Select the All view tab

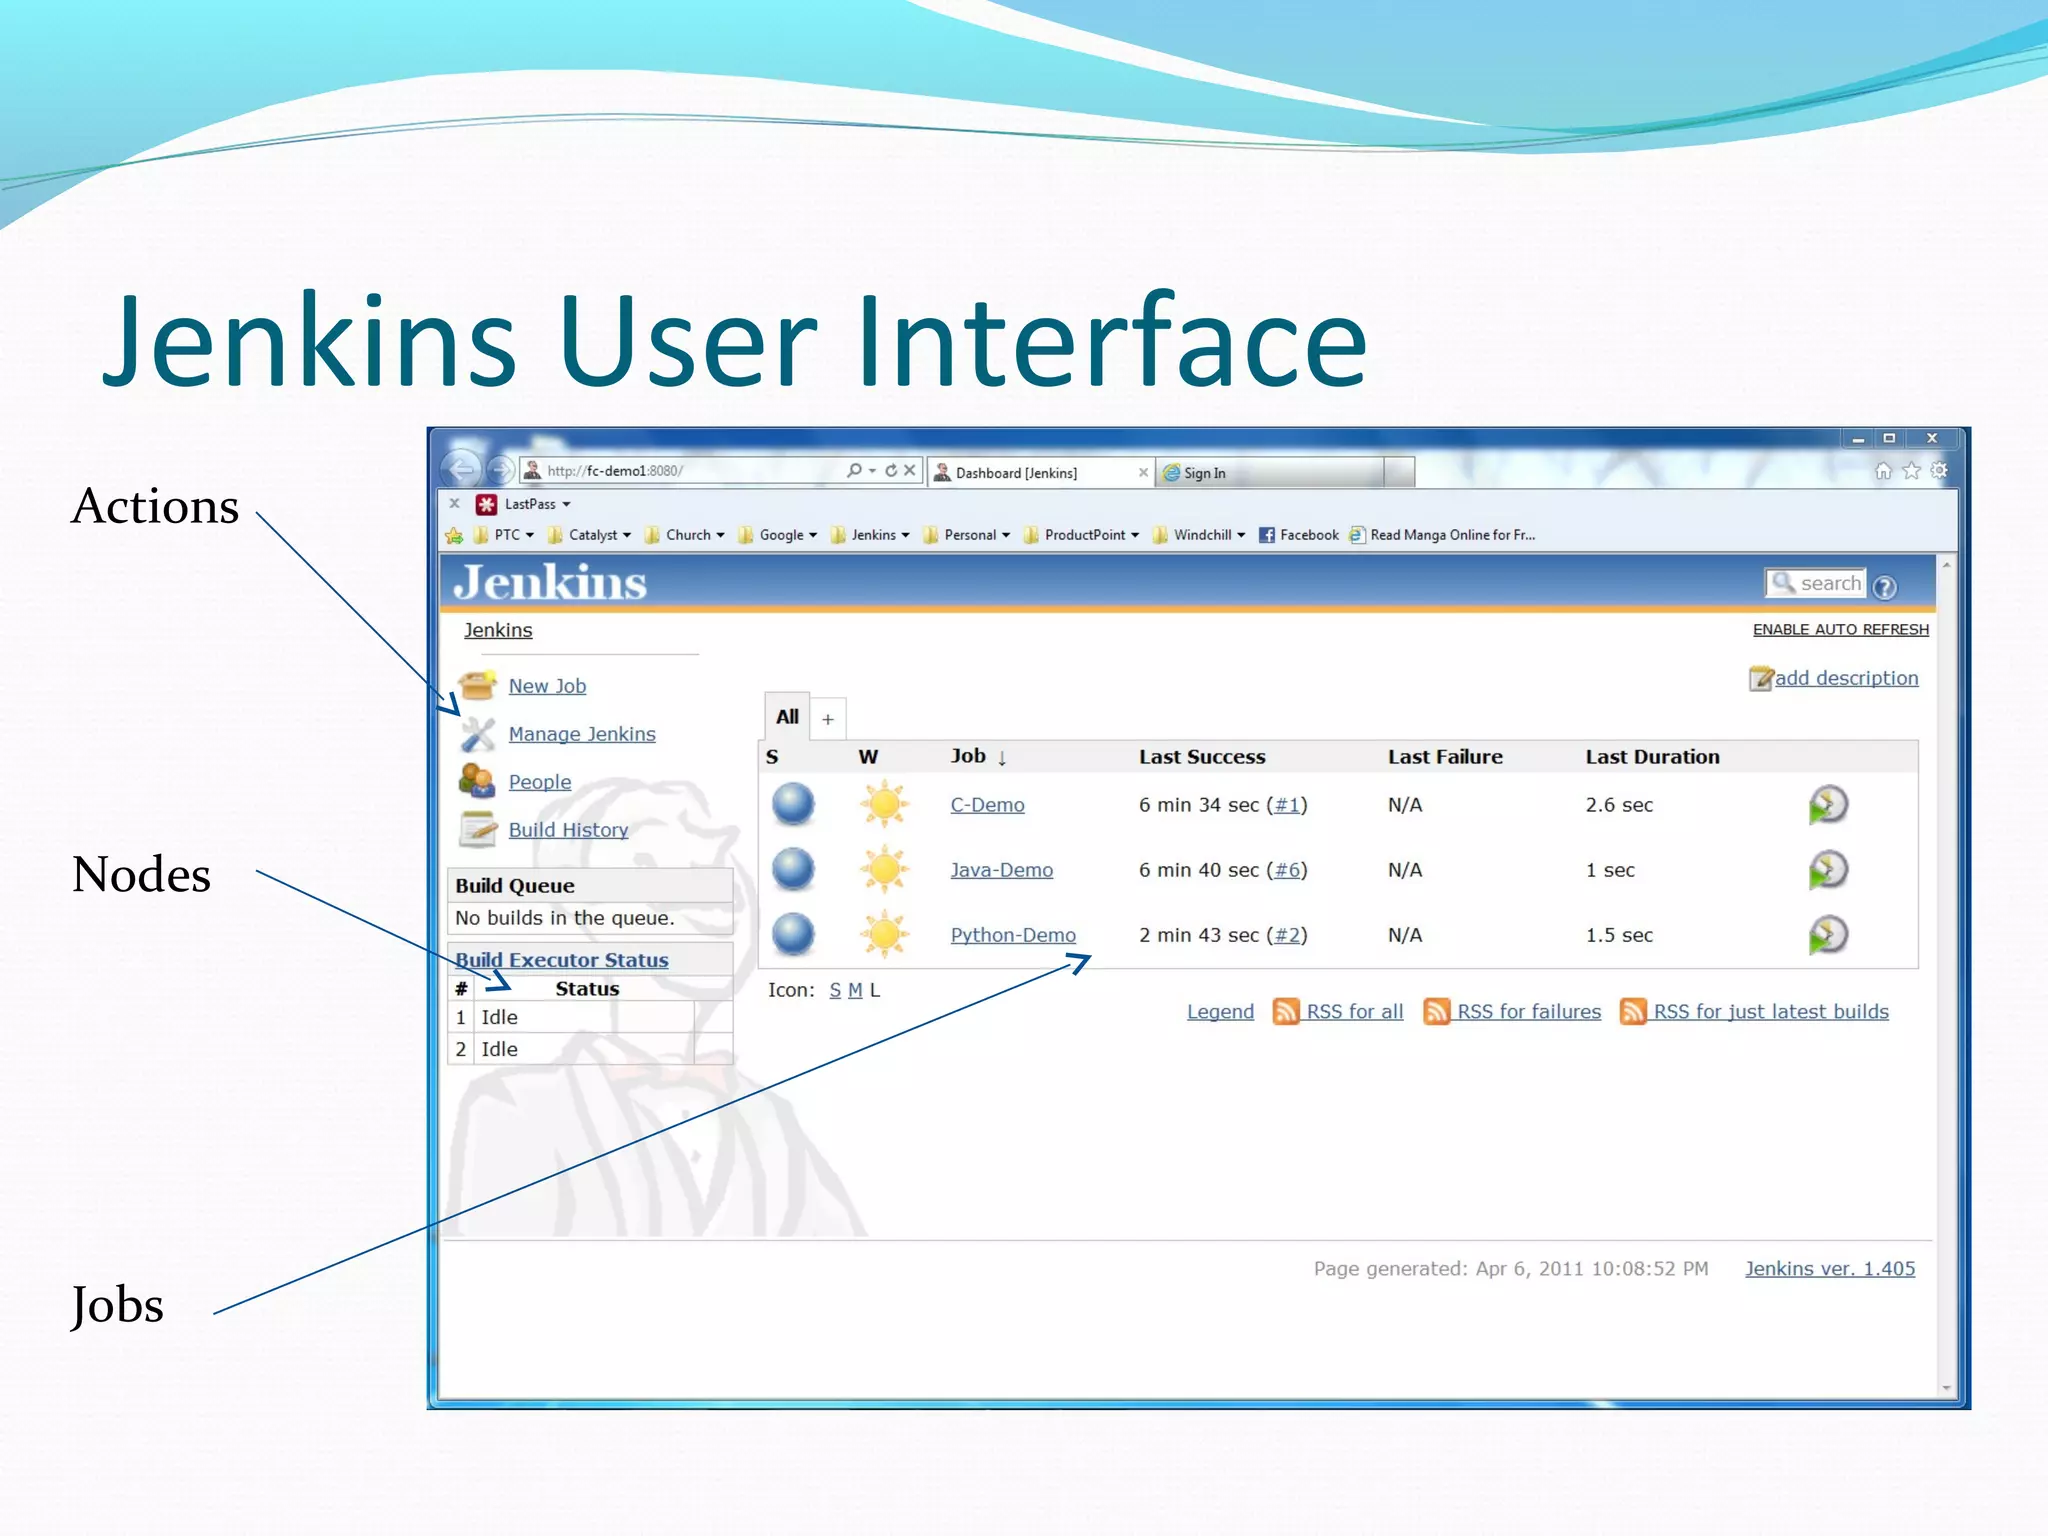787,716
